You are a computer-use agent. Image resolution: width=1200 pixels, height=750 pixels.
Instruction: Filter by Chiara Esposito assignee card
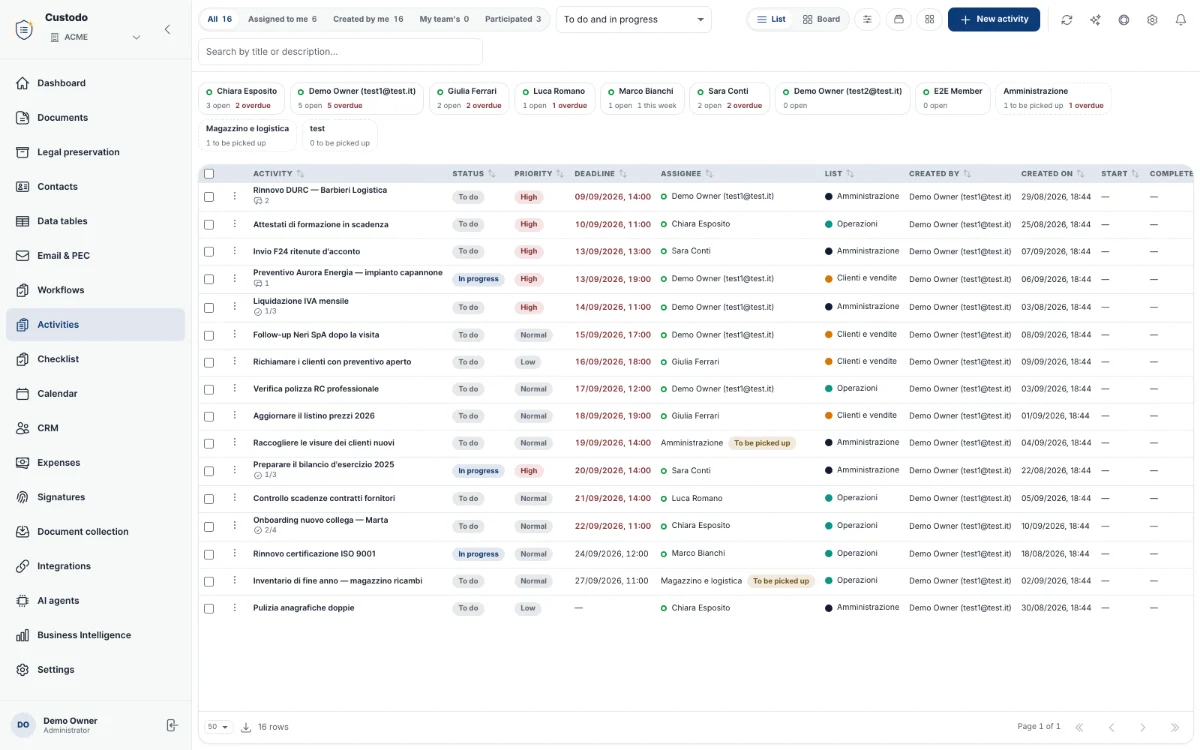[241, 98]
